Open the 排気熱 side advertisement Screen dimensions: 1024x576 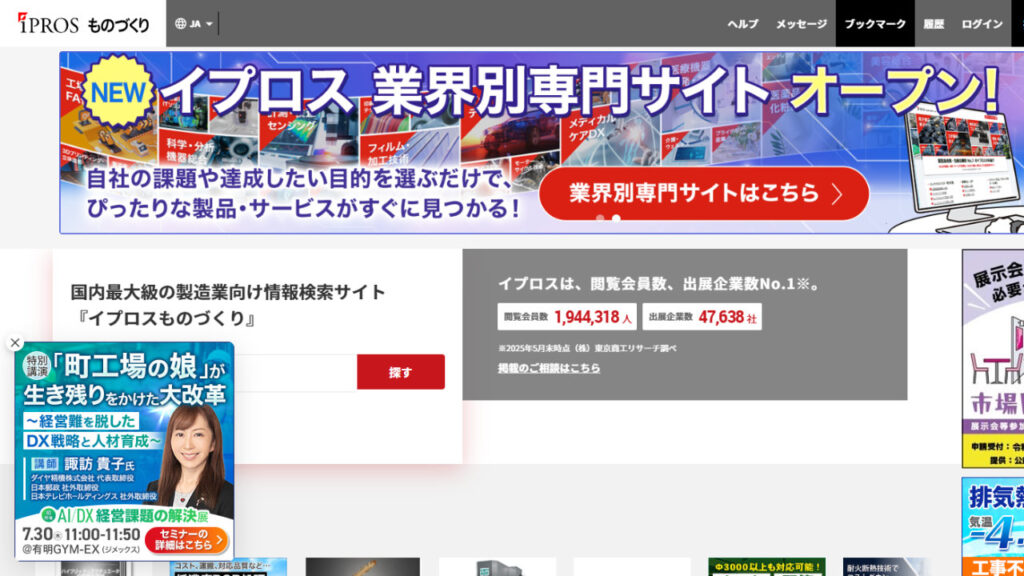(993, 526)
